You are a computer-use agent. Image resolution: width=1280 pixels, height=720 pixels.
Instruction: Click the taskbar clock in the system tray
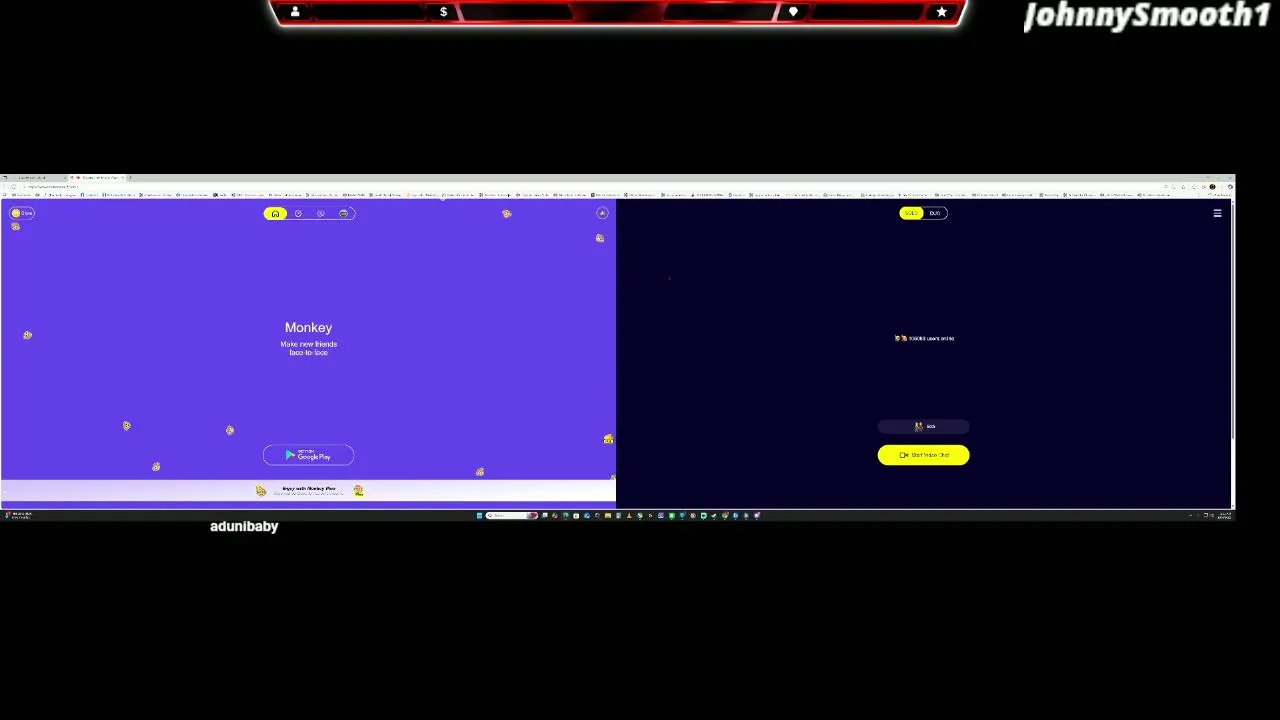[1224, 516]
